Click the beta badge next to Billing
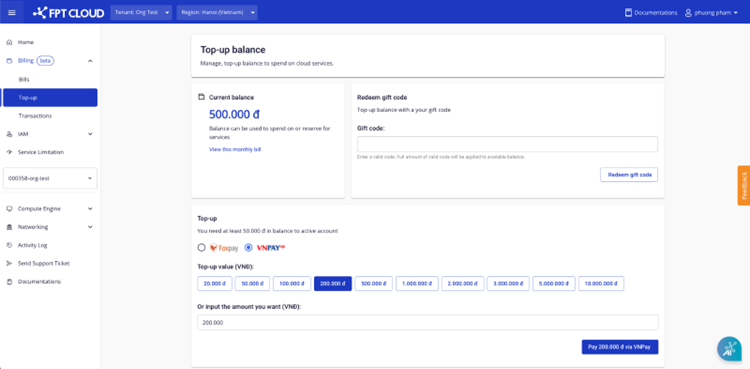The image size is (750, 369). pyautogui.click(x=45, y=61)
